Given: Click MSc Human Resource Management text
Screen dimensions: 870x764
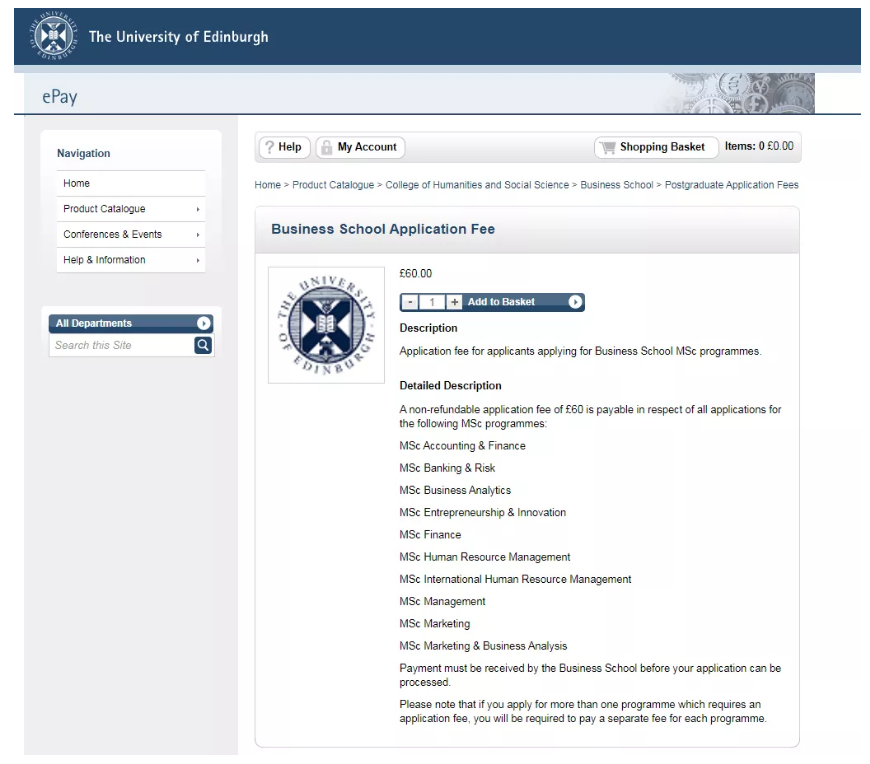Looking at the screenshot, I should point(485,556).
